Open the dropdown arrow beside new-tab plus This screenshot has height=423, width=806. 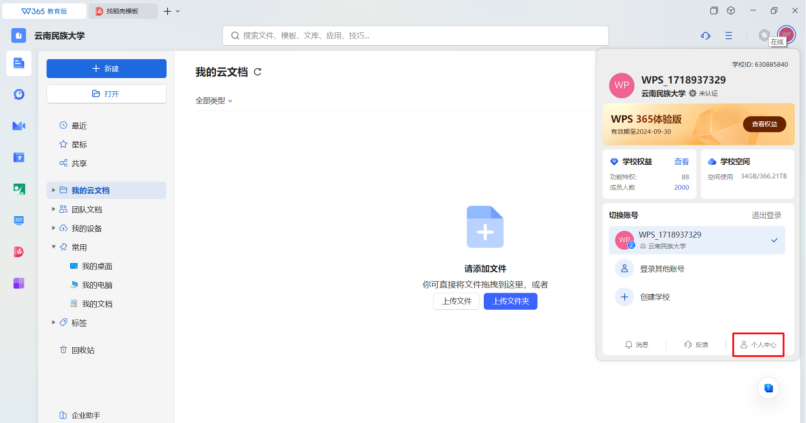tap(178, 11)
